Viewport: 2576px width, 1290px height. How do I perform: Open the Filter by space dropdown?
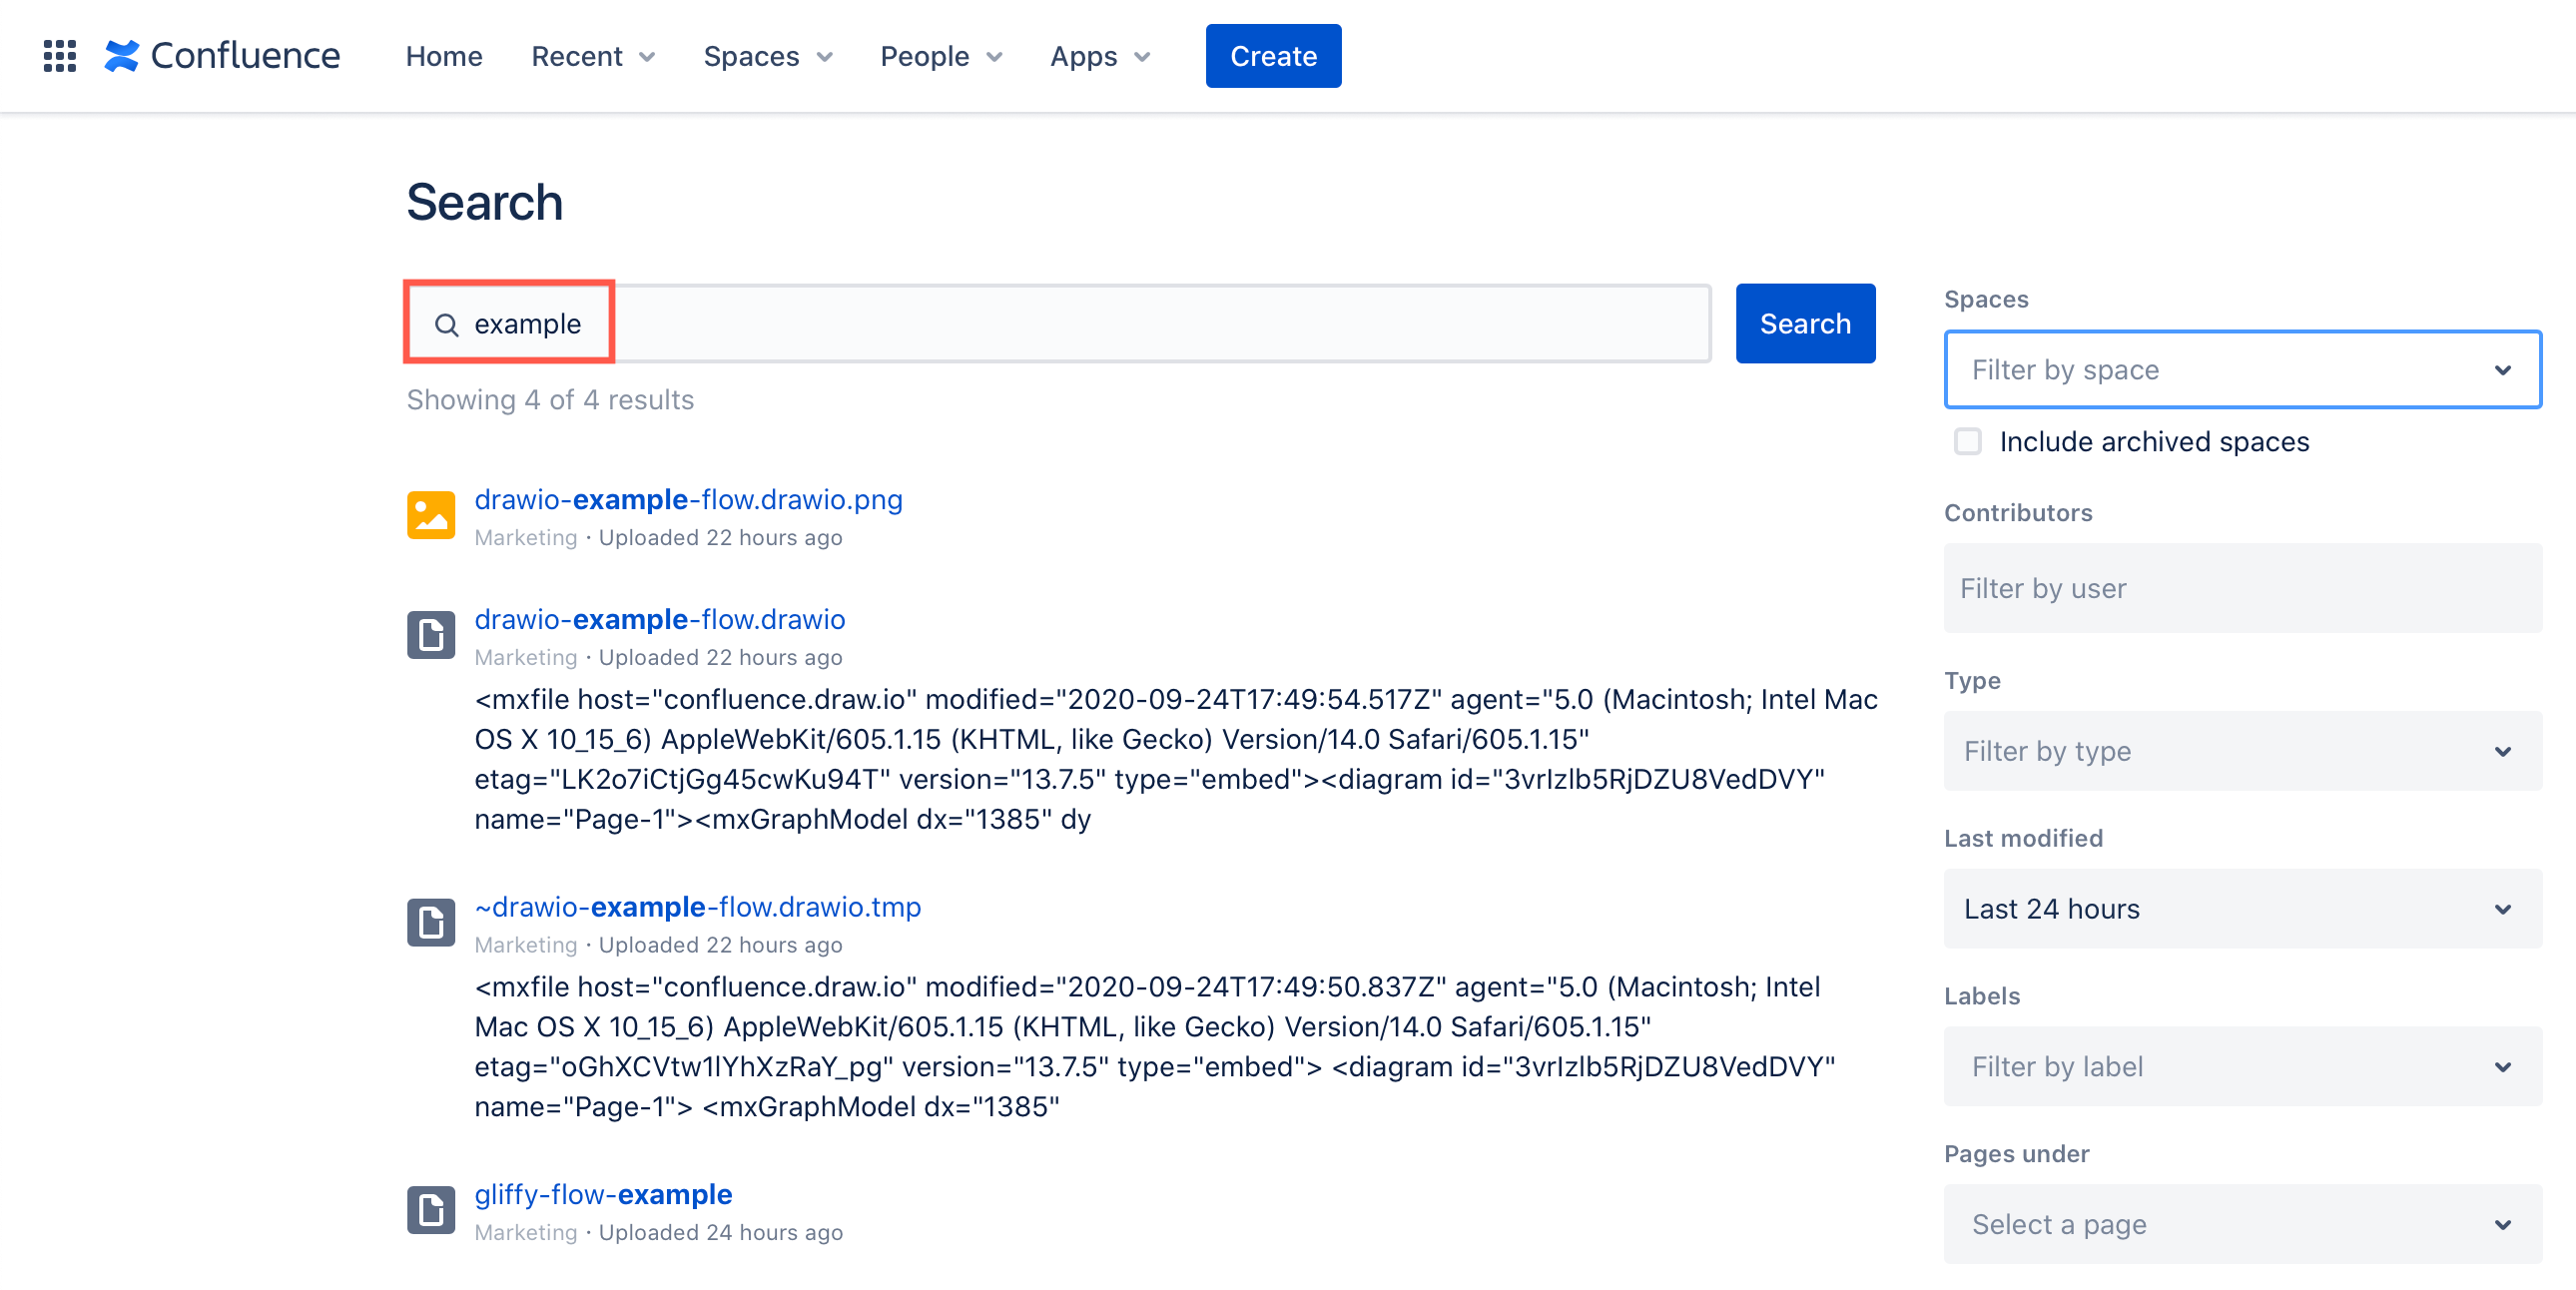(2242, 369)
